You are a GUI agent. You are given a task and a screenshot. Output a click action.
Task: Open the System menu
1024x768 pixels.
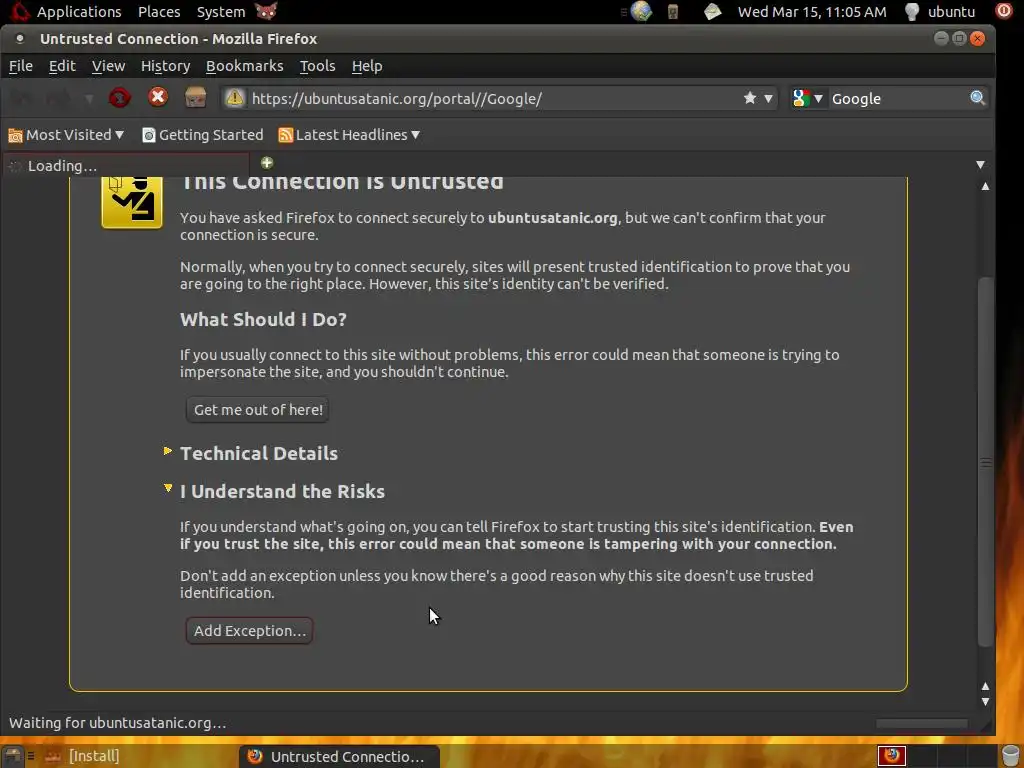click(x=221, y=12)
